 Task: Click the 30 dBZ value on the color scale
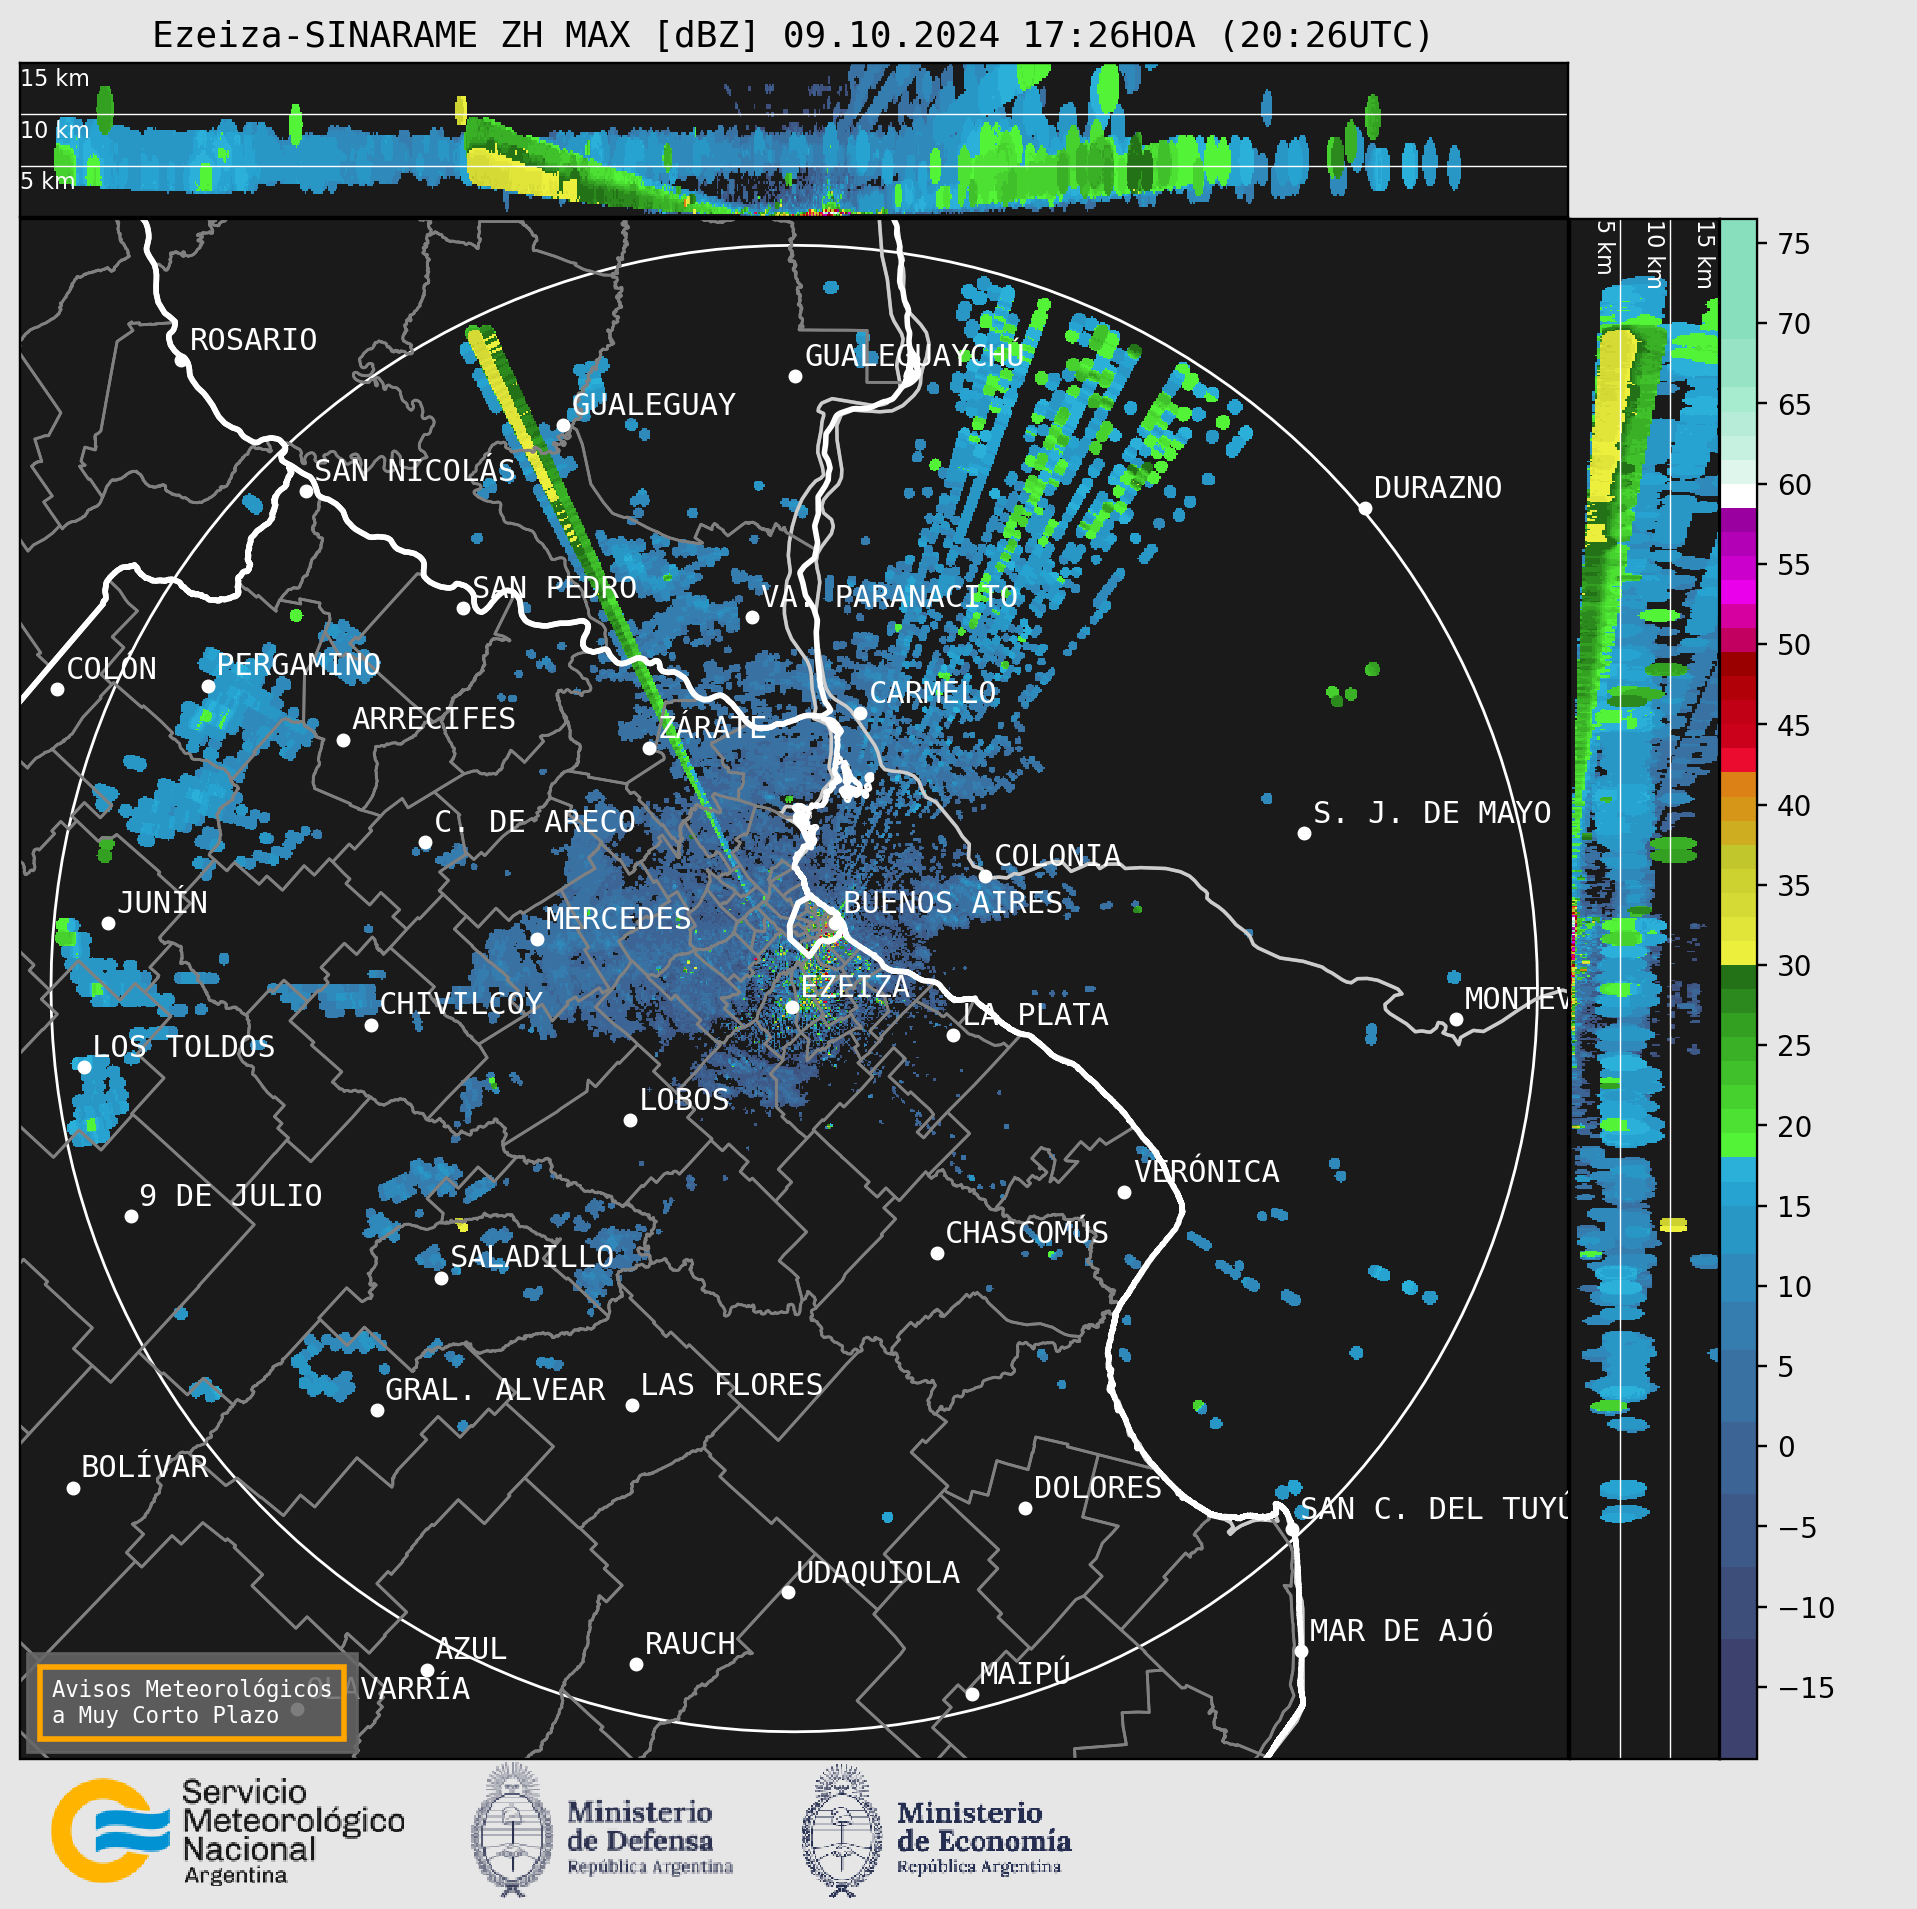pyautogui.click(x=1794, y=966)
